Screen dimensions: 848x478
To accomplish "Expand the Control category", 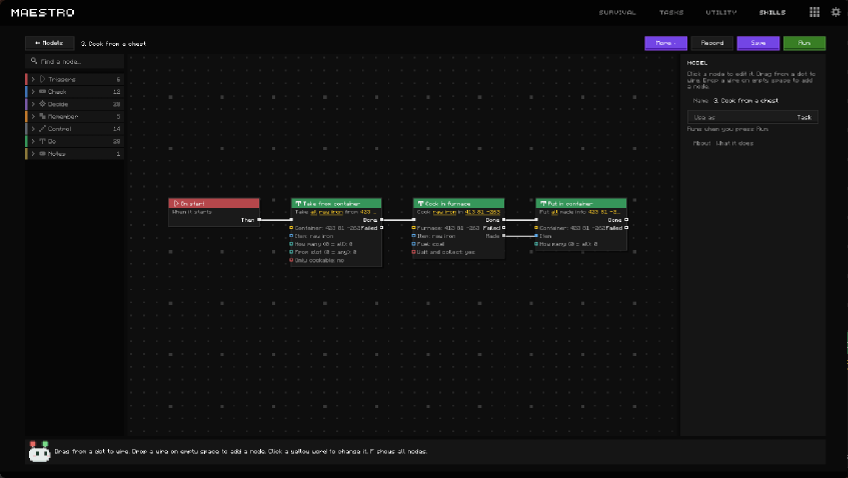I will pos(75,129).
